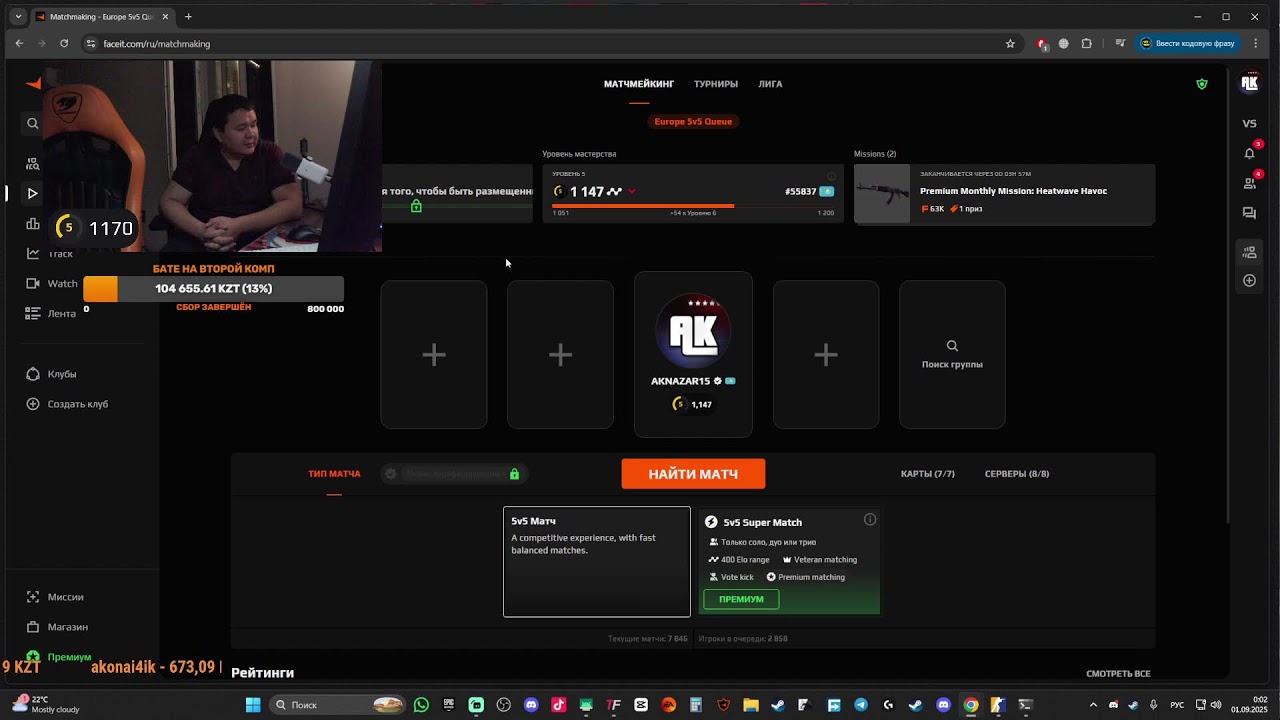
Task: Click Ввести кодовую фразу button
Action: 1188,44
